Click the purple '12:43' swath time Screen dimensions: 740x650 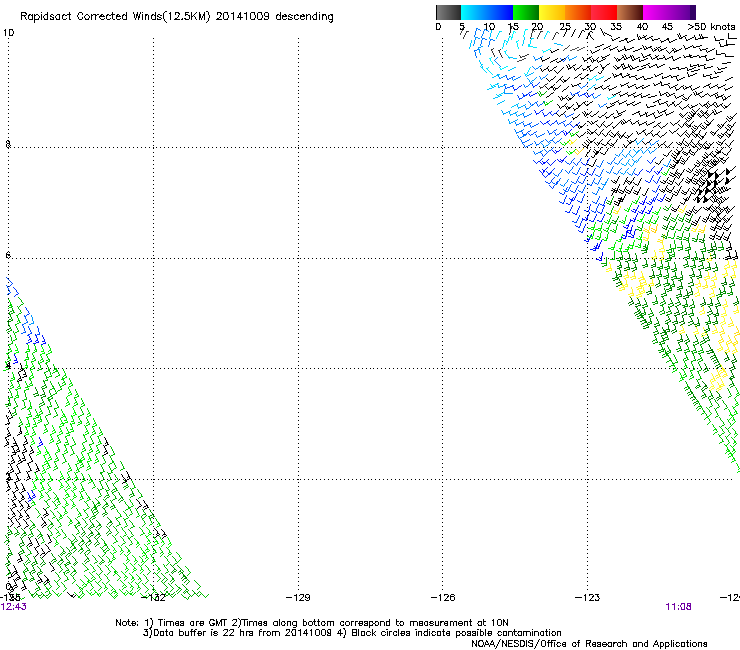13,607
